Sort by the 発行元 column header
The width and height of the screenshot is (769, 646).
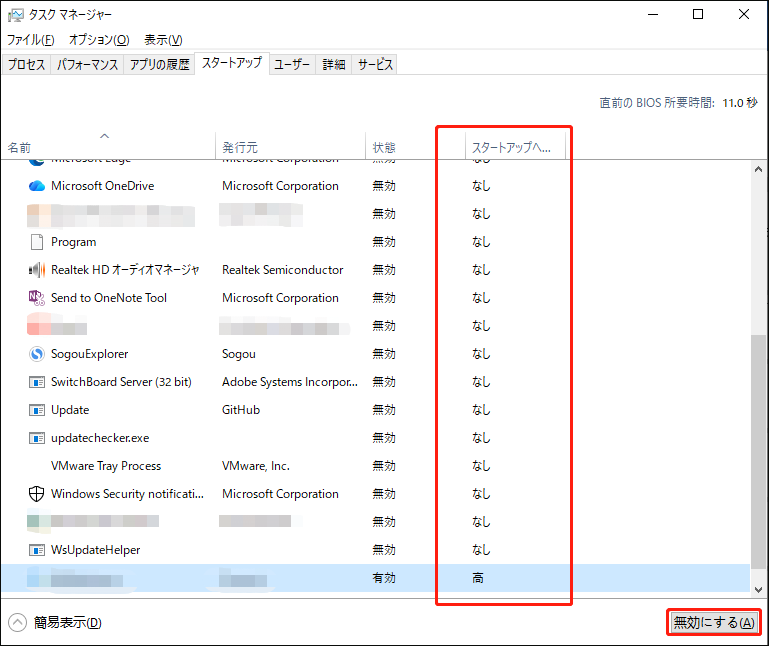(x=291, y=146)
